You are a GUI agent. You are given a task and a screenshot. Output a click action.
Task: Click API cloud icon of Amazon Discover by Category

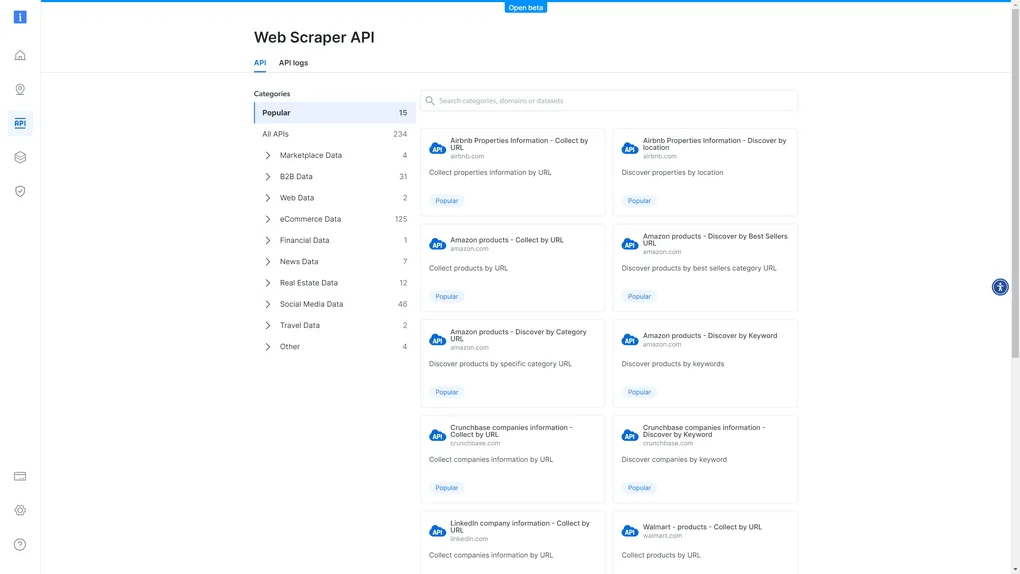coord(437,340)
